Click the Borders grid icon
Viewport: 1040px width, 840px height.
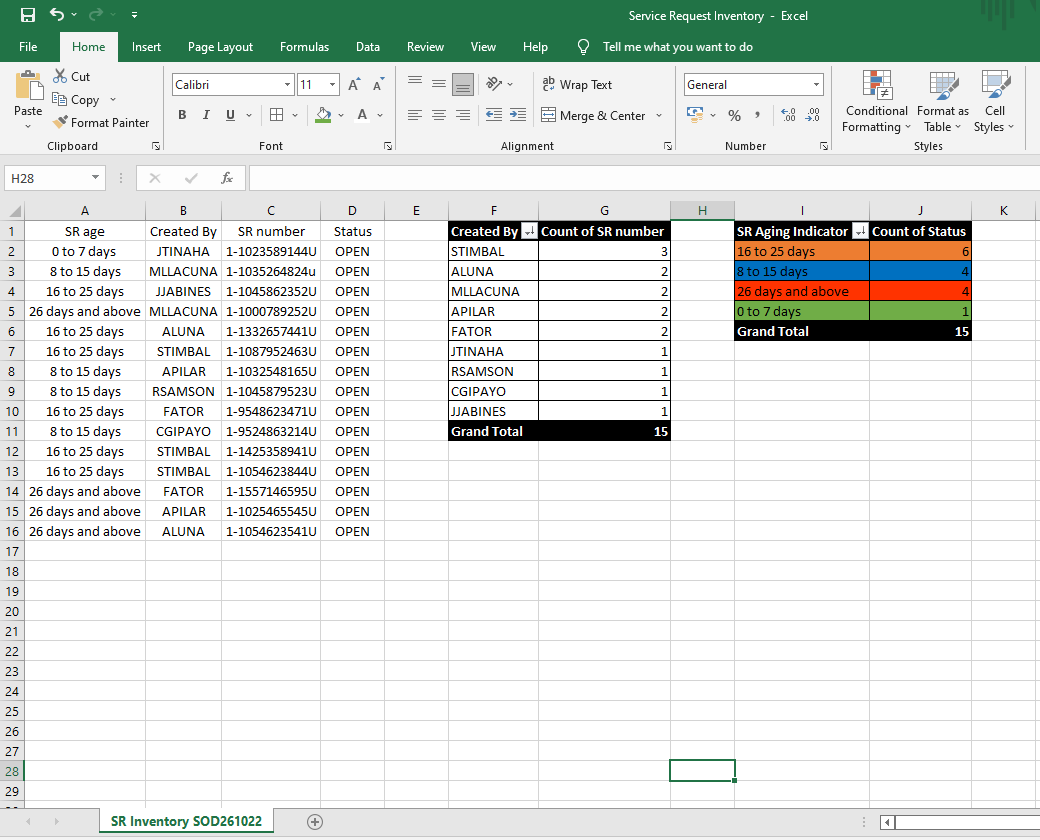pos(277,115)
